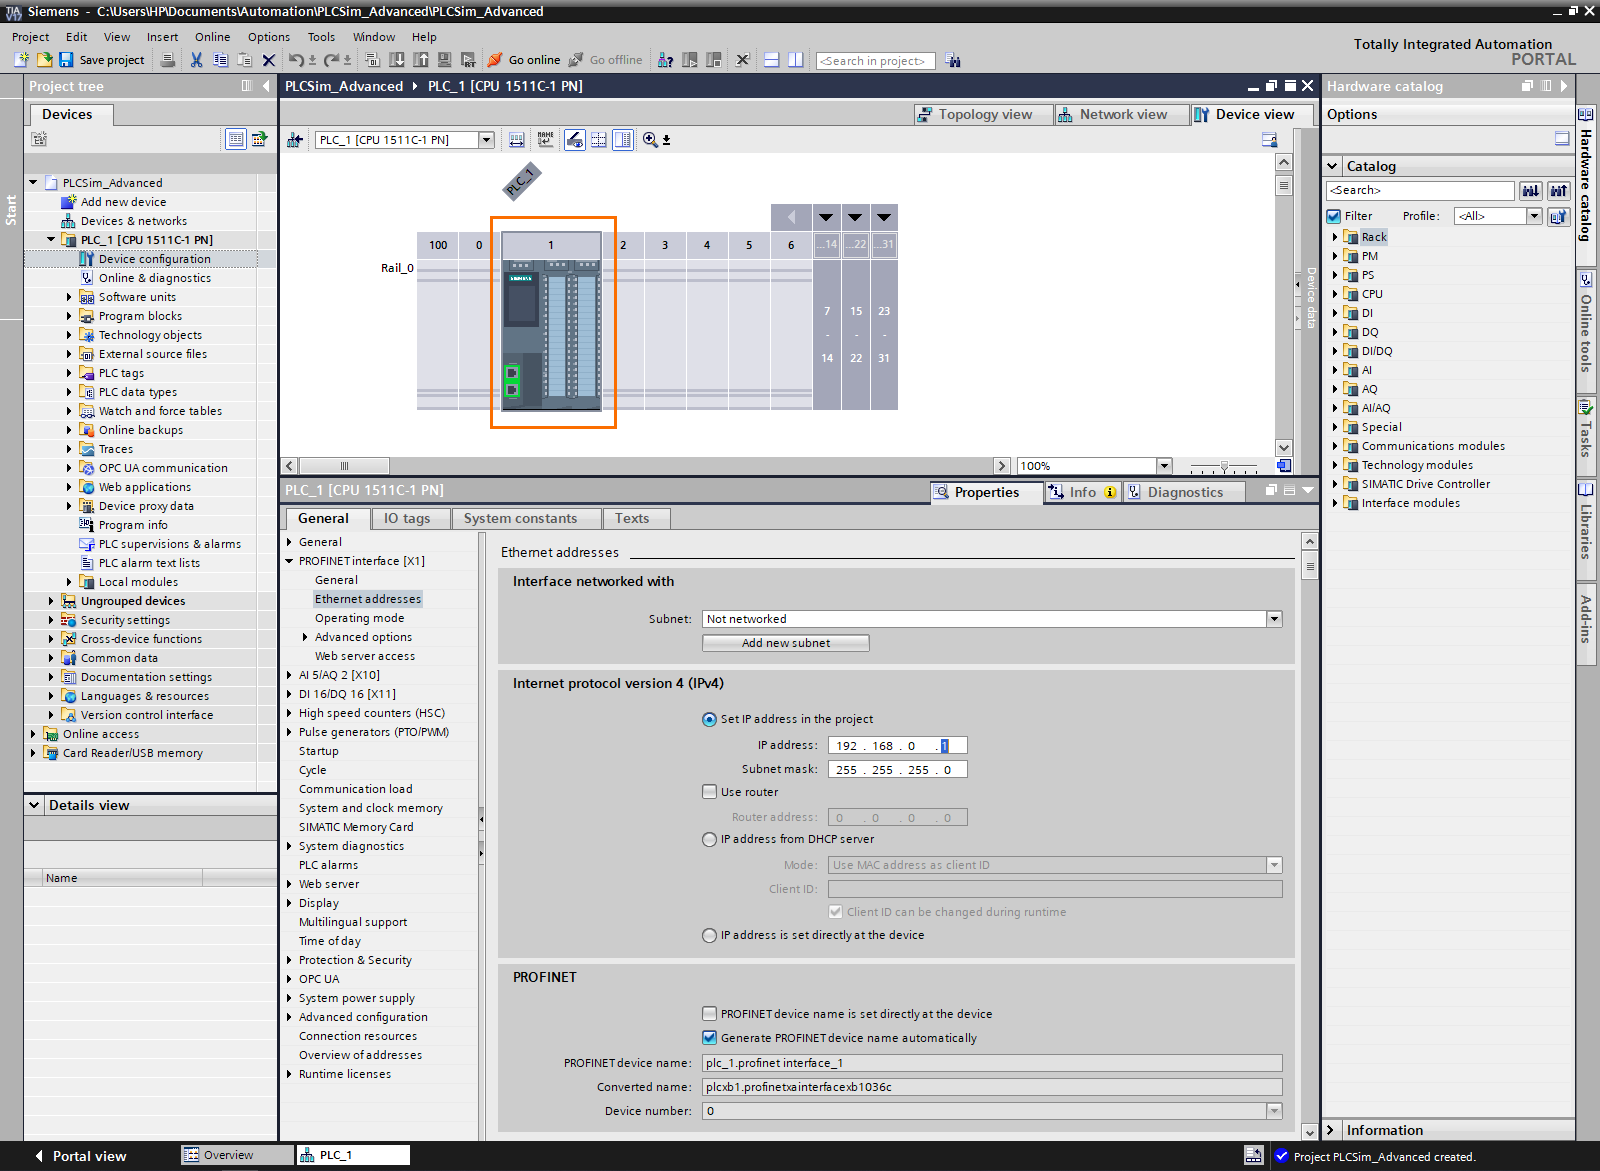This screenshot has height=1171, width=1600.
Task: Click the PROFINET device name field
Action: click(x=991, y=1063)
